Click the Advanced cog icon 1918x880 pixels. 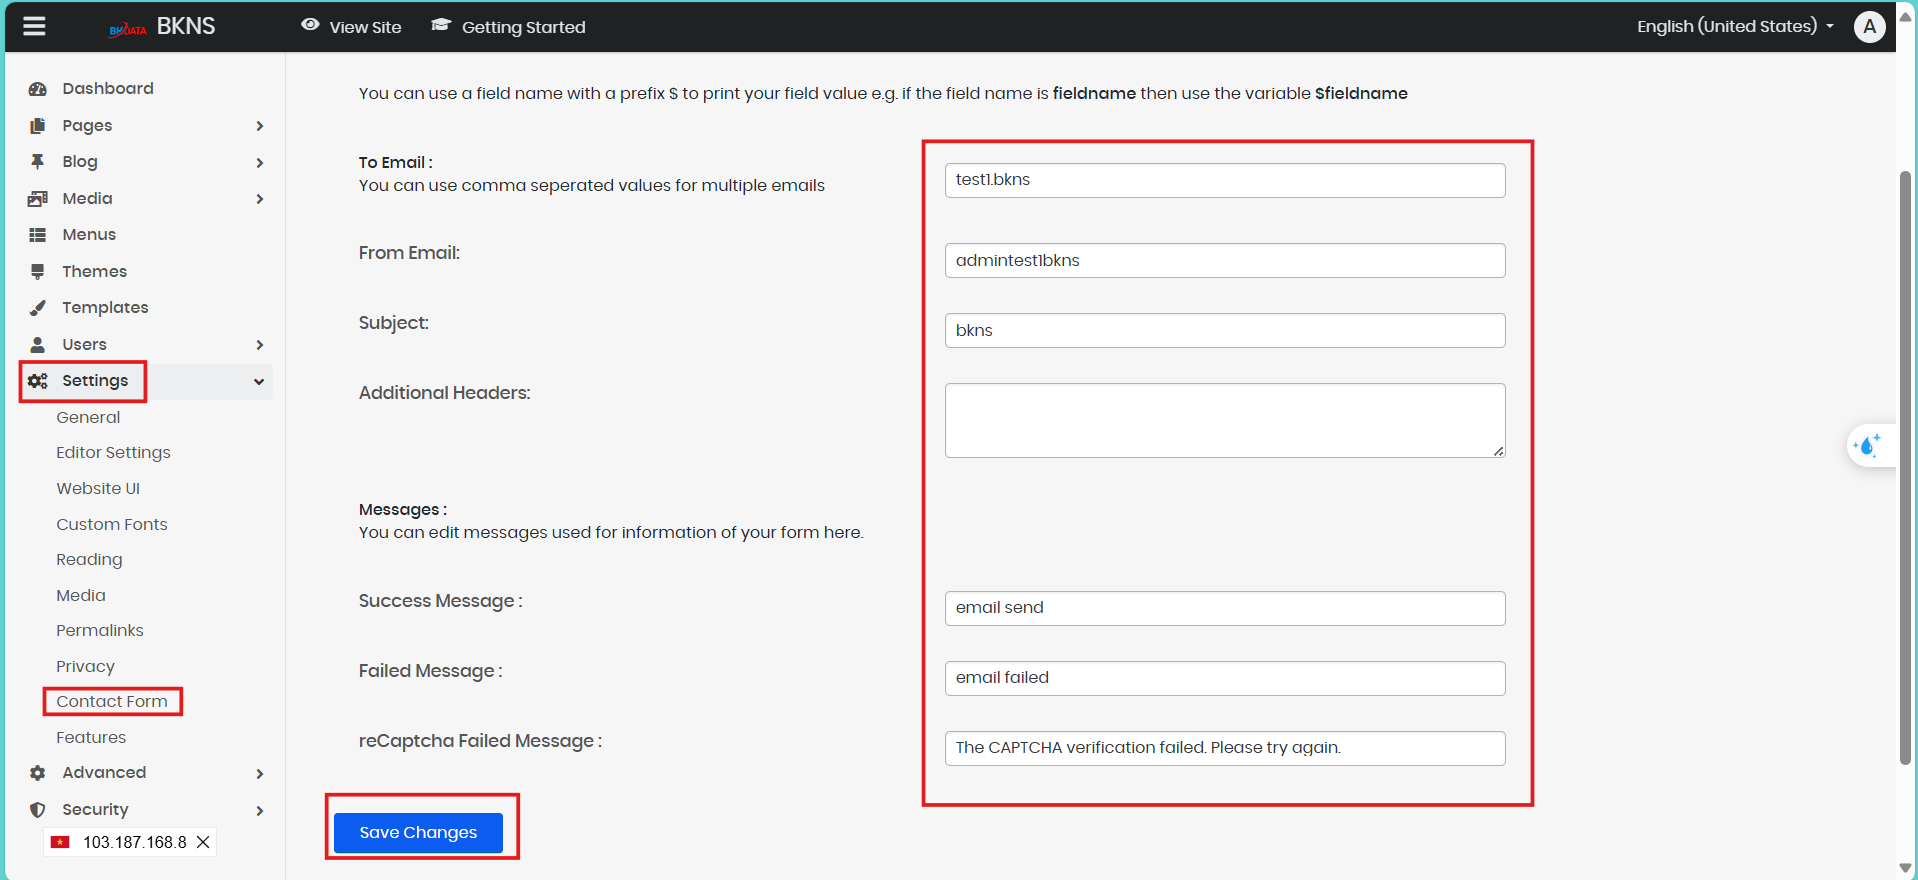(x=38, y=773)
